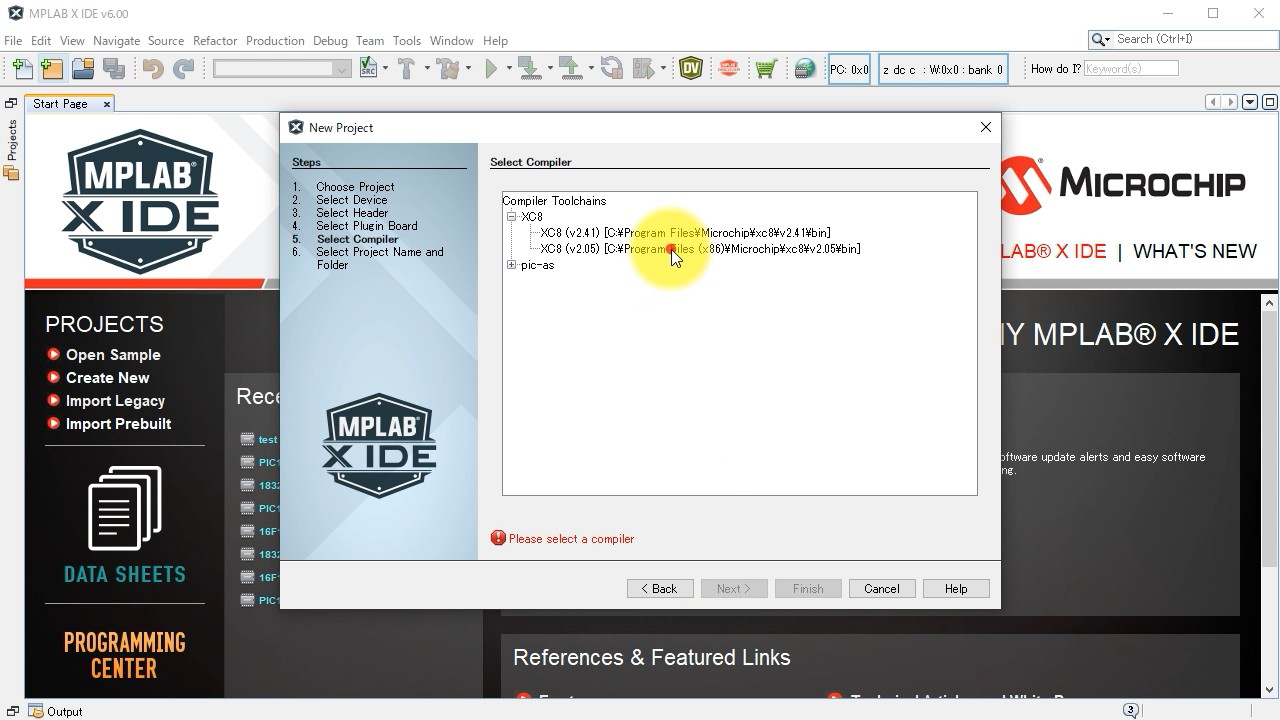
Task: Select the Start Page tab
Action: point(60,104)
